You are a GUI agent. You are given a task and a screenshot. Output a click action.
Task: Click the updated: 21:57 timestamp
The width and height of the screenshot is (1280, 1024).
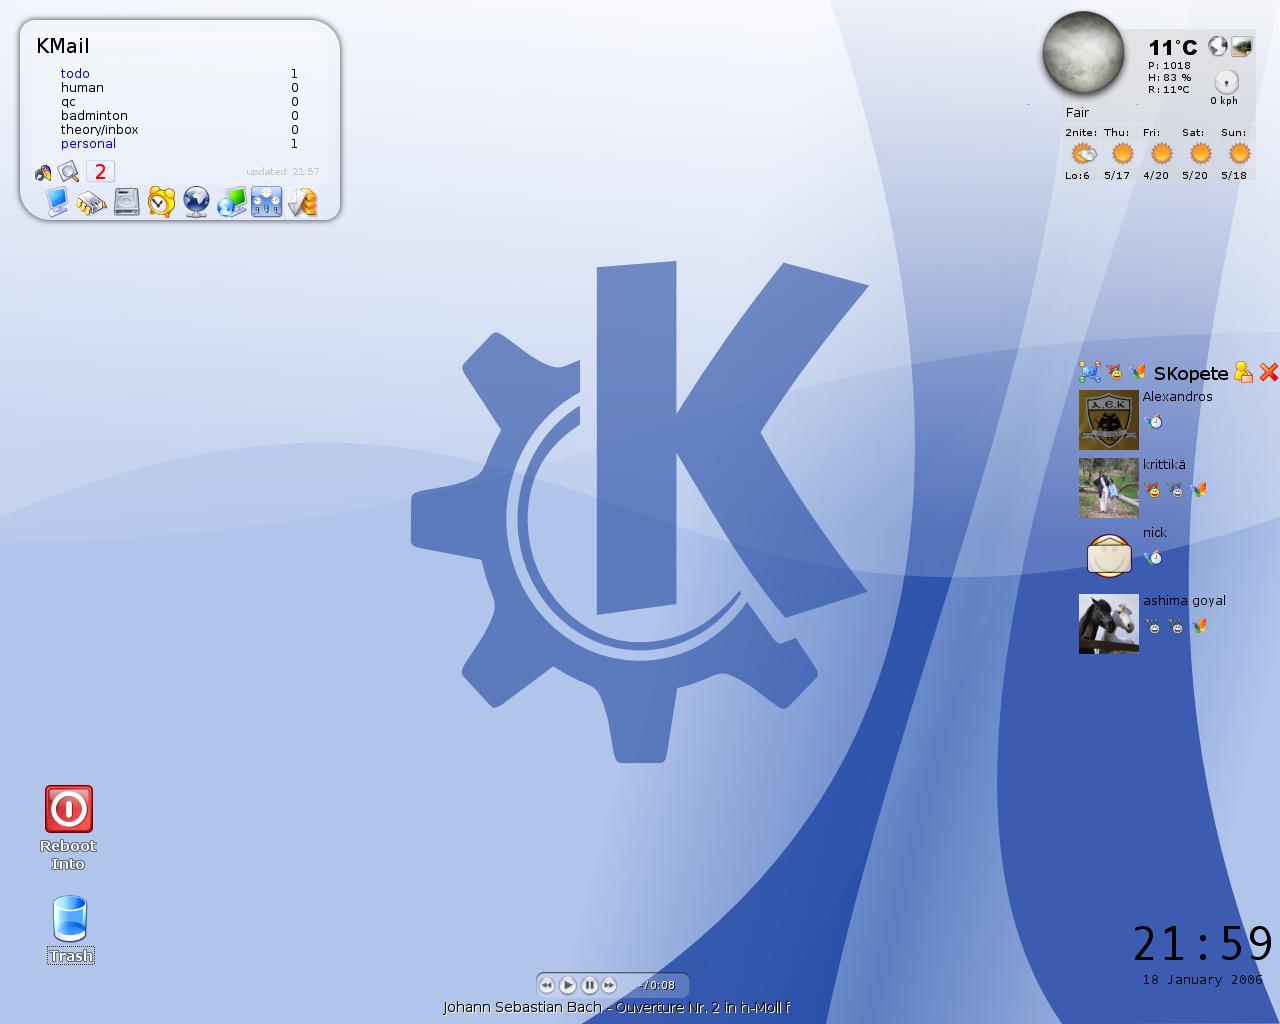point(283,172)
